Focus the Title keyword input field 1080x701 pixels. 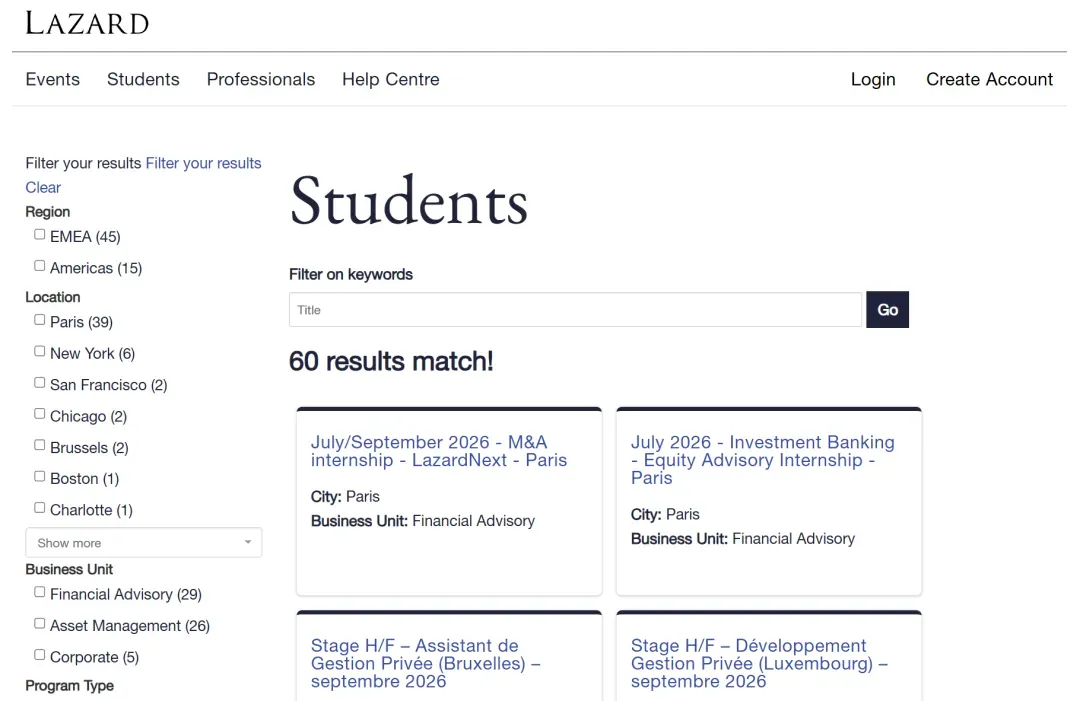tap(575, 310)
